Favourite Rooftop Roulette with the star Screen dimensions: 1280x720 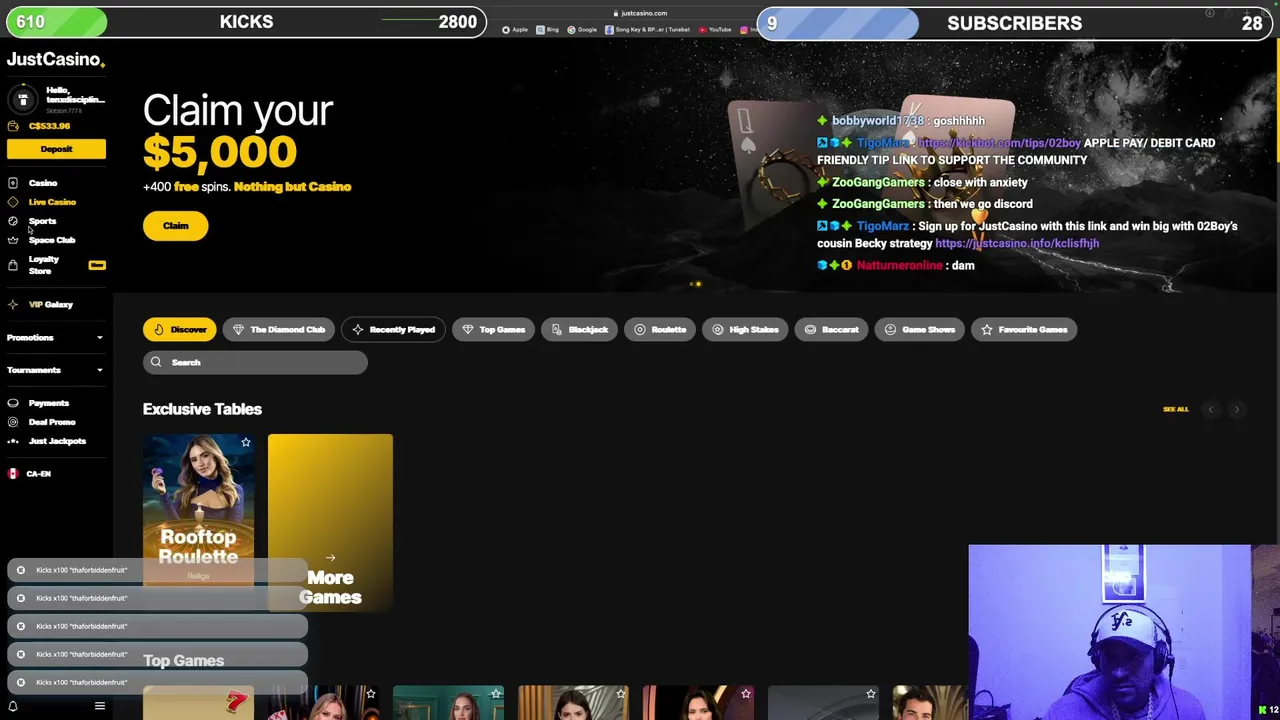pyautogui.click(x=245, y=442)
